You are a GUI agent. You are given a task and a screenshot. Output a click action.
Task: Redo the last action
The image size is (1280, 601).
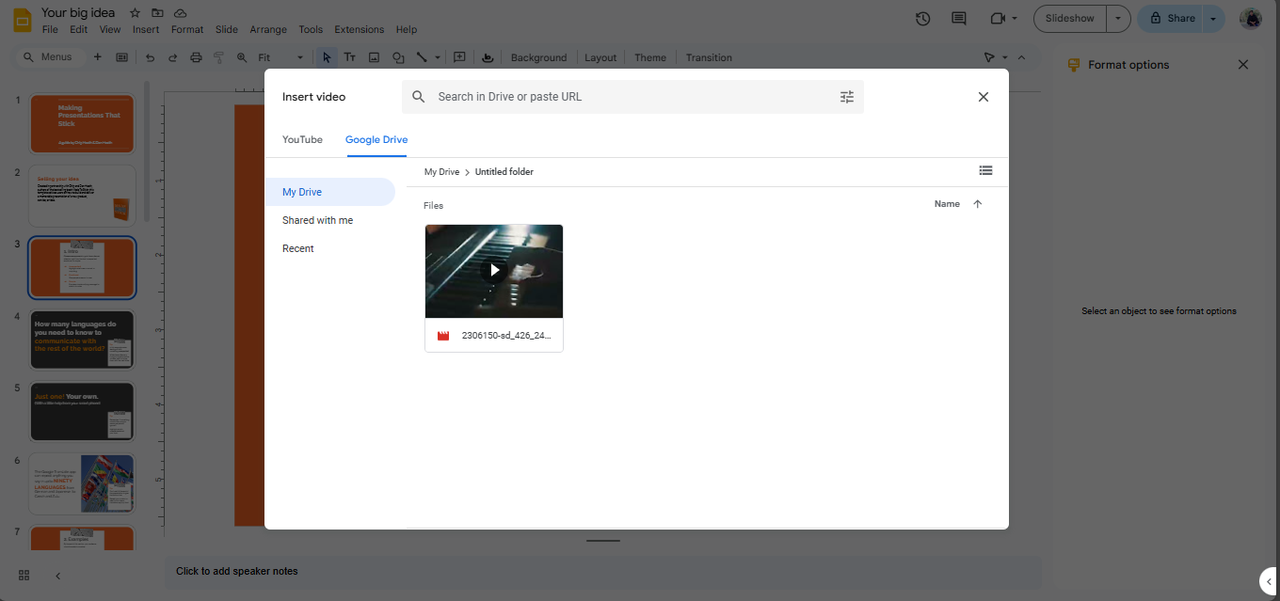click(x=173, y=58)
